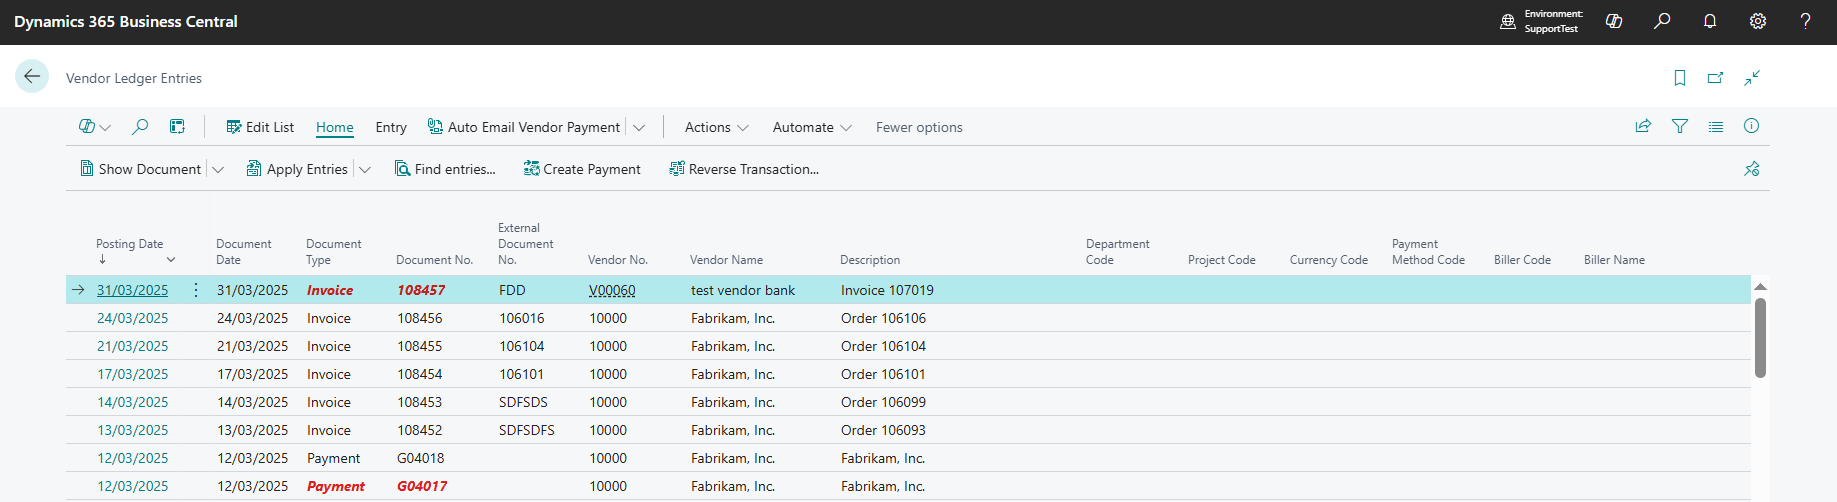Open posting date 17/03/2025 link
The width and height of the screenshot is (1837, 502).
pos(132,374)
